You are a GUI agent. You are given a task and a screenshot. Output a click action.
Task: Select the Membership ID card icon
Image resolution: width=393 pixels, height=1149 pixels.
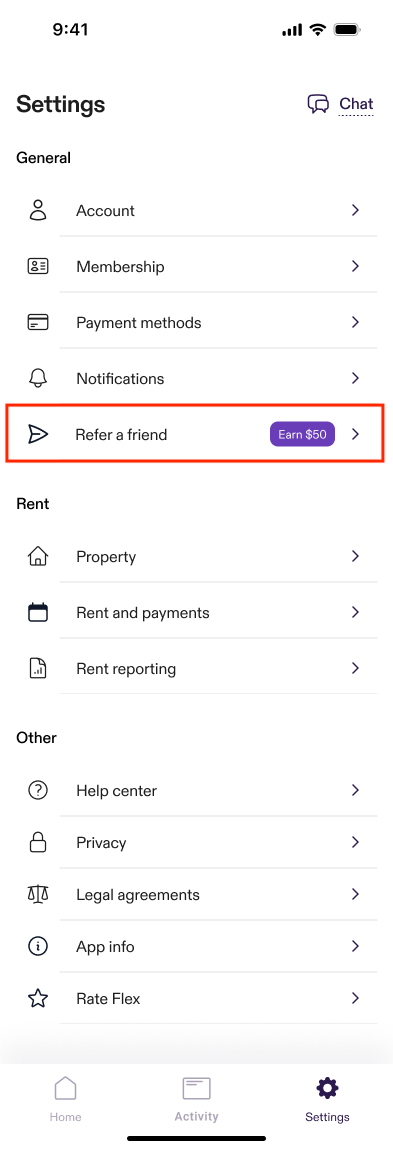coord(37,266)
